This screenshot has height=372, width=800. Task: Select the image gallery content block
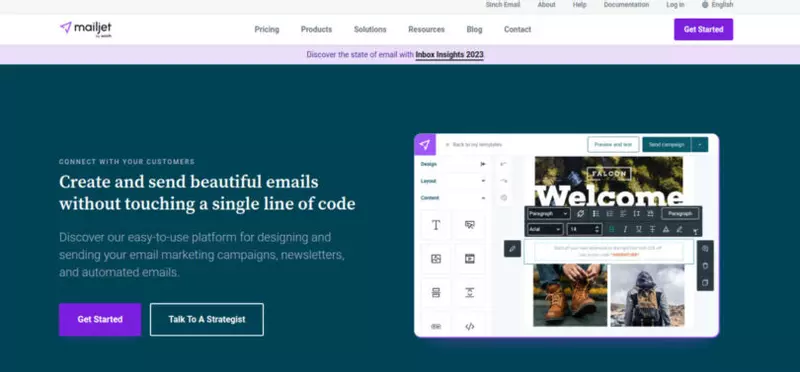[436, 259]
